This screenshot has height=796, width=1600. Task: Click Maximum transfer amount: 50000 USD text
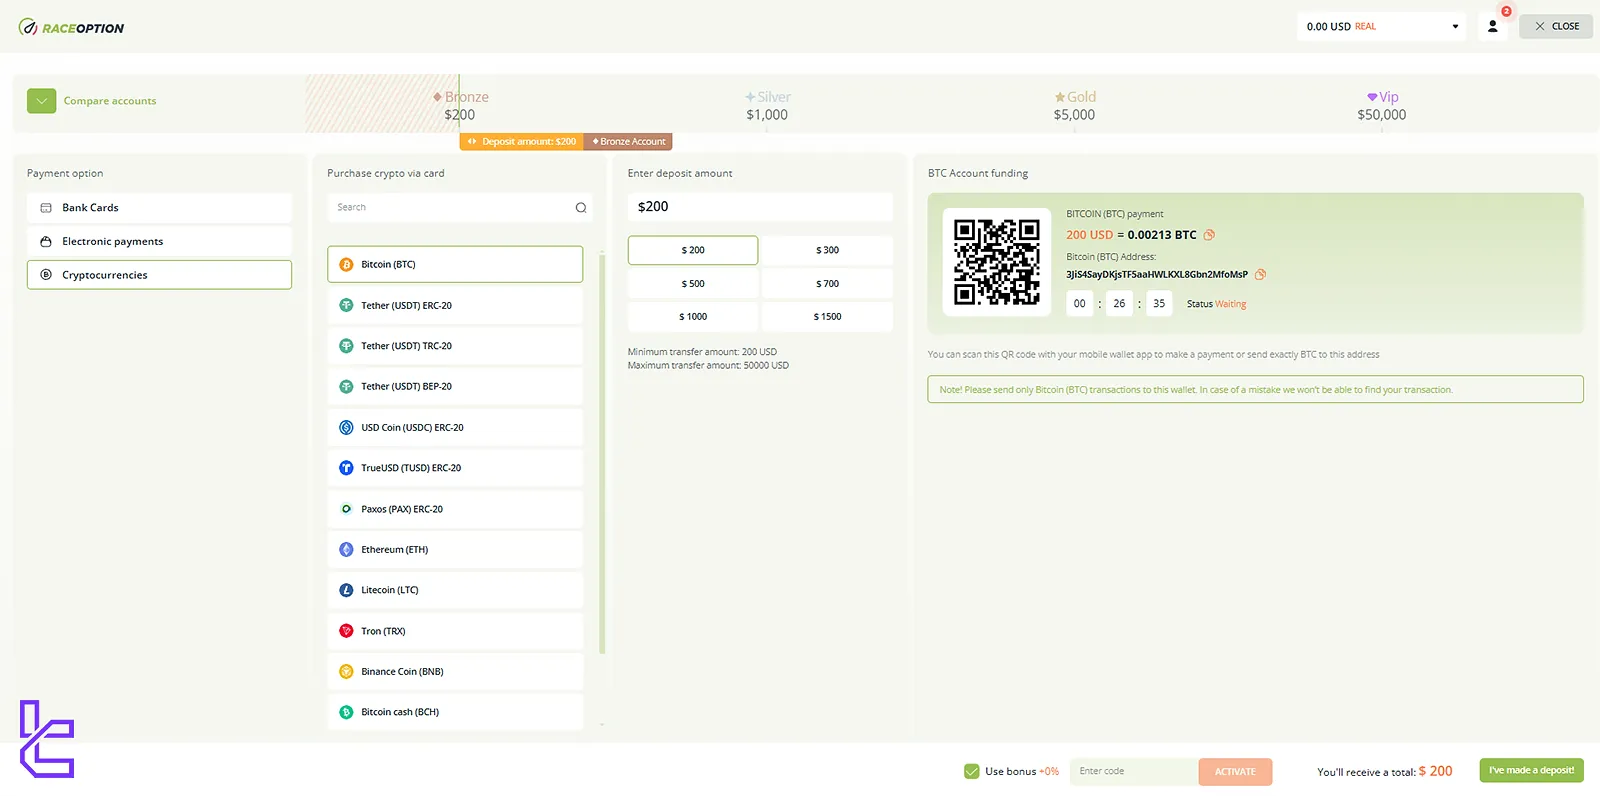click(708, 366)
